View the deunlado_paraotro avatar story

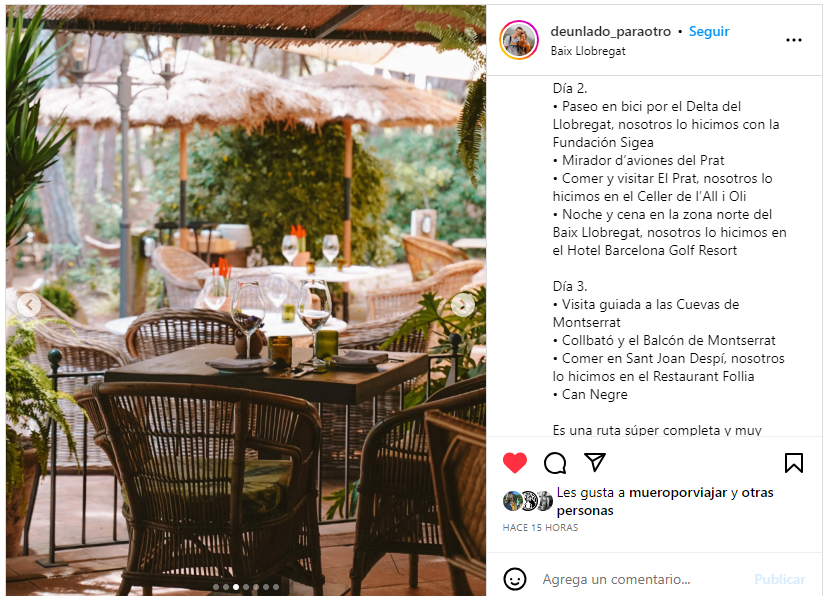click(519, 40)
